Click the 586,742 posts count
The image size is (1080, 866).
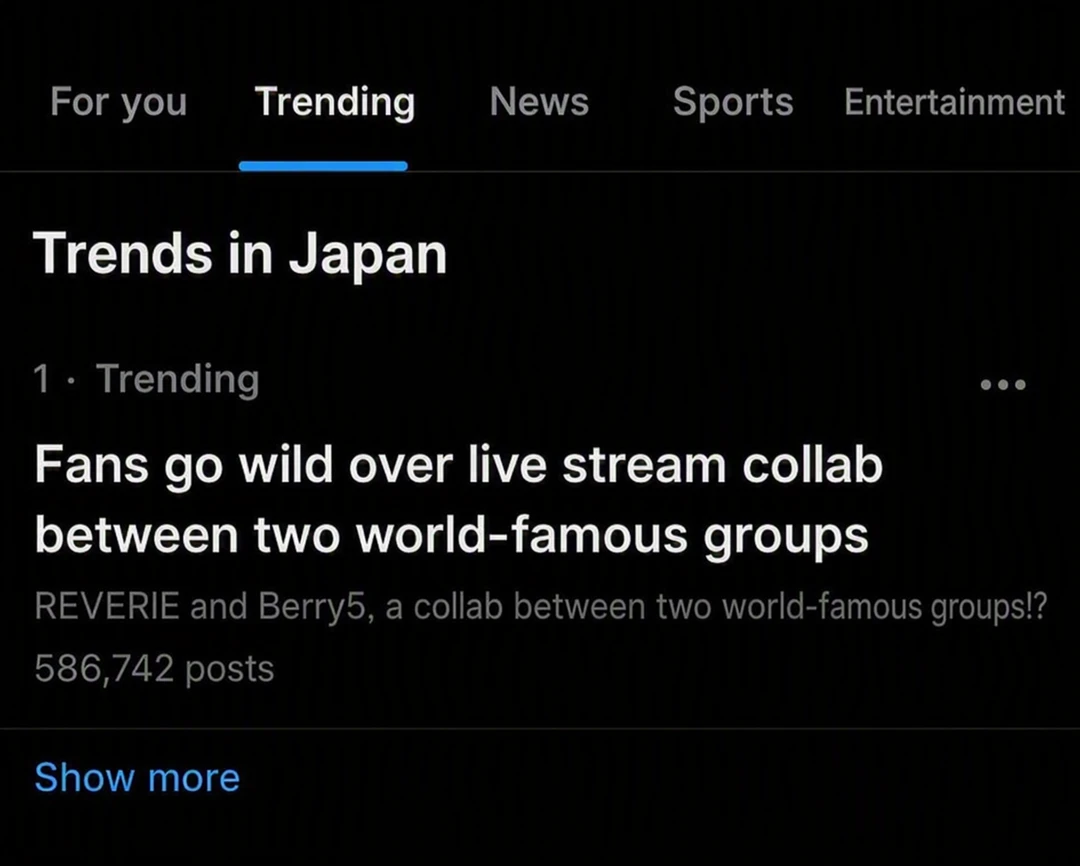click(x=154, y=668)
